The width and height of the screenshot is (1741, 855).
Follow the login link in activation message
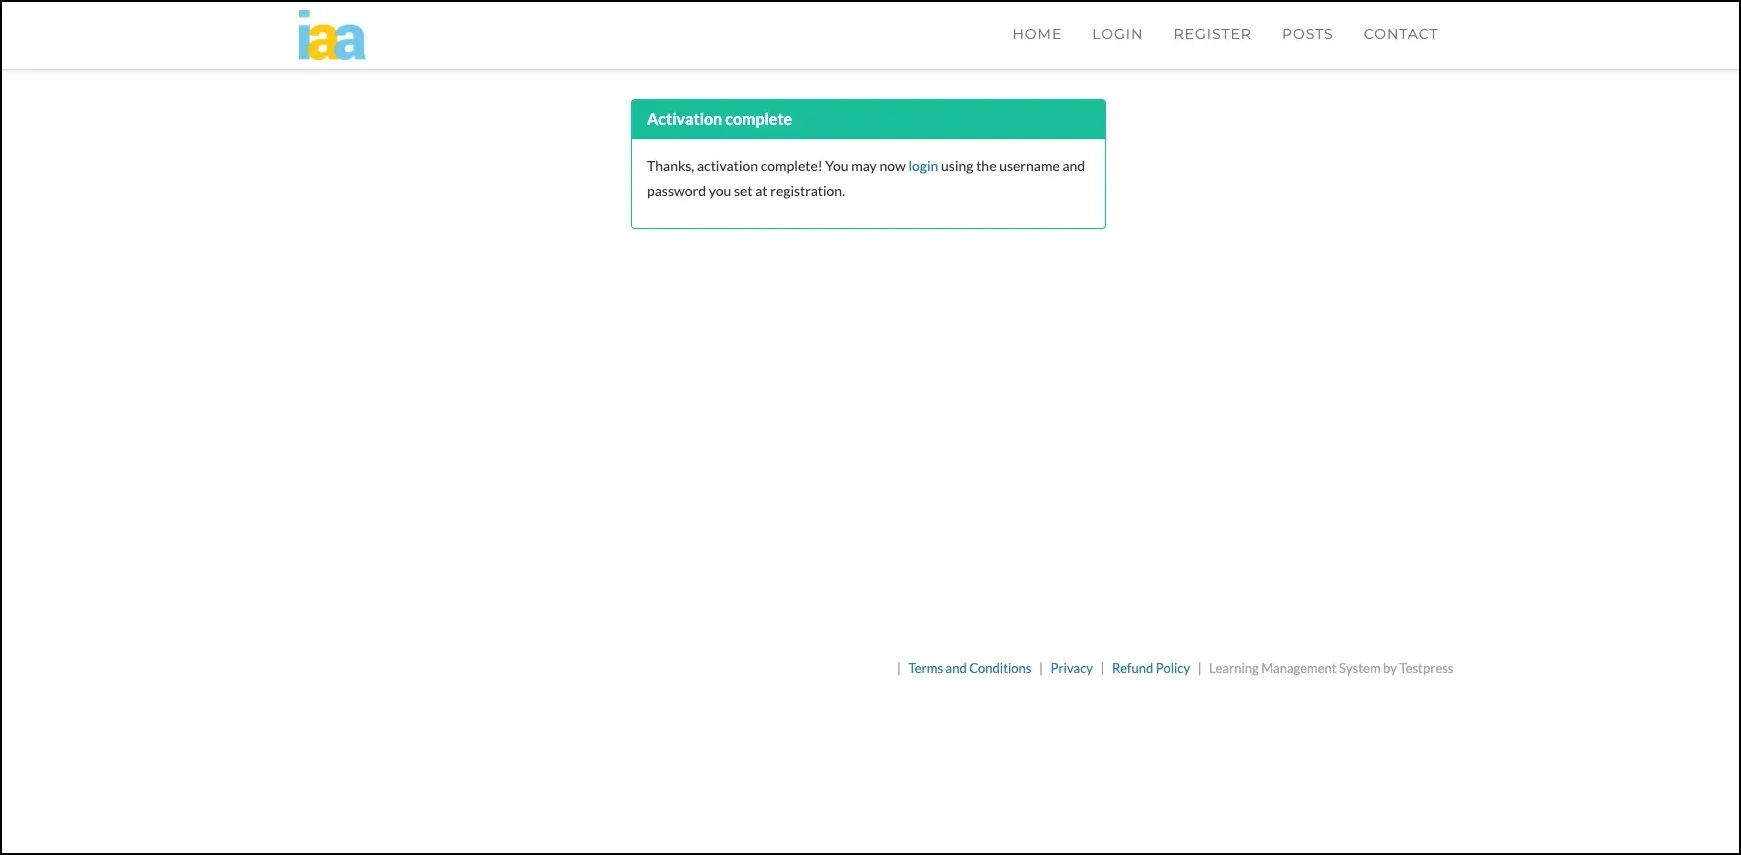(x=922, y=167)
